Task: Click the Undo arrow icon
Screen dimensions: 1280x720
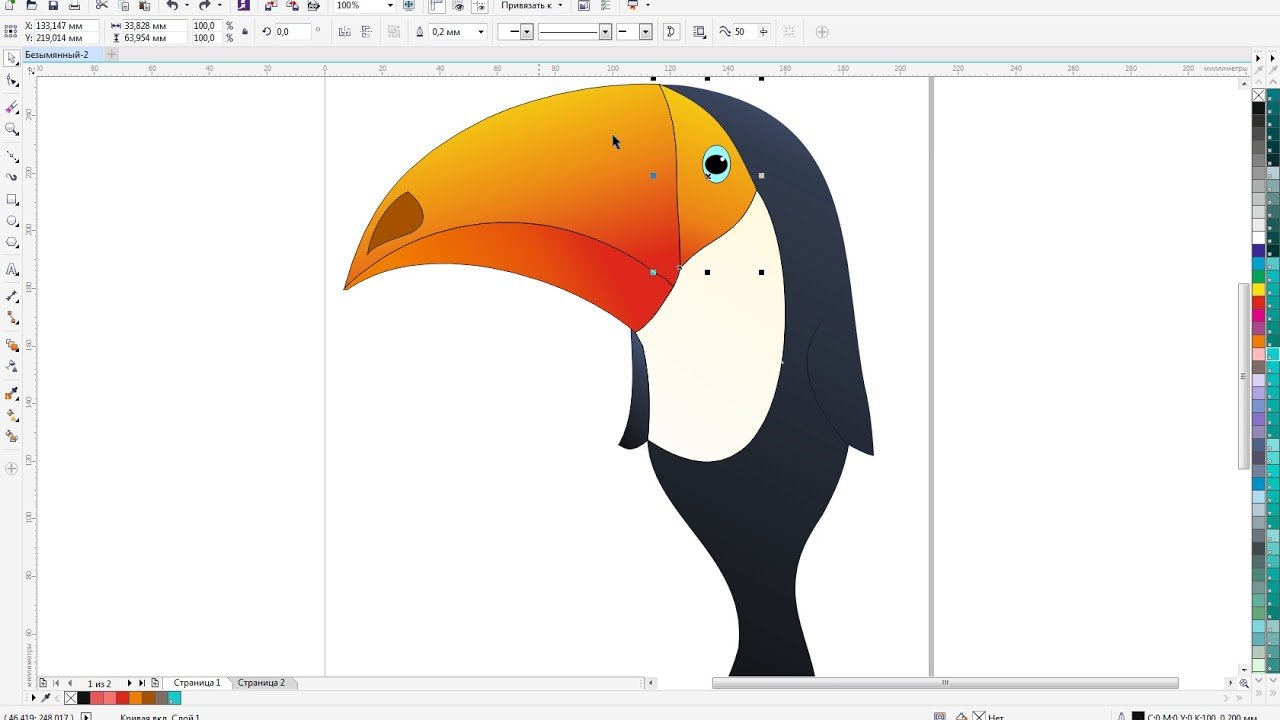Action: (172, 6)
